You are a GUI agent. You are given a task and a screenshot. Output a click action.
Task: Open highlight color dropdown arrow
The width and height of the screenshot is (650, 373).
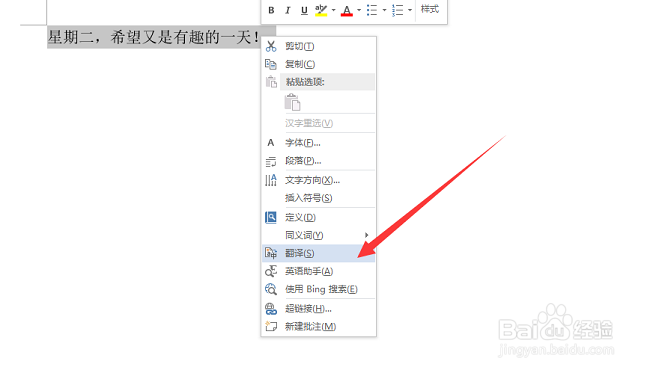tap(333, 10)
